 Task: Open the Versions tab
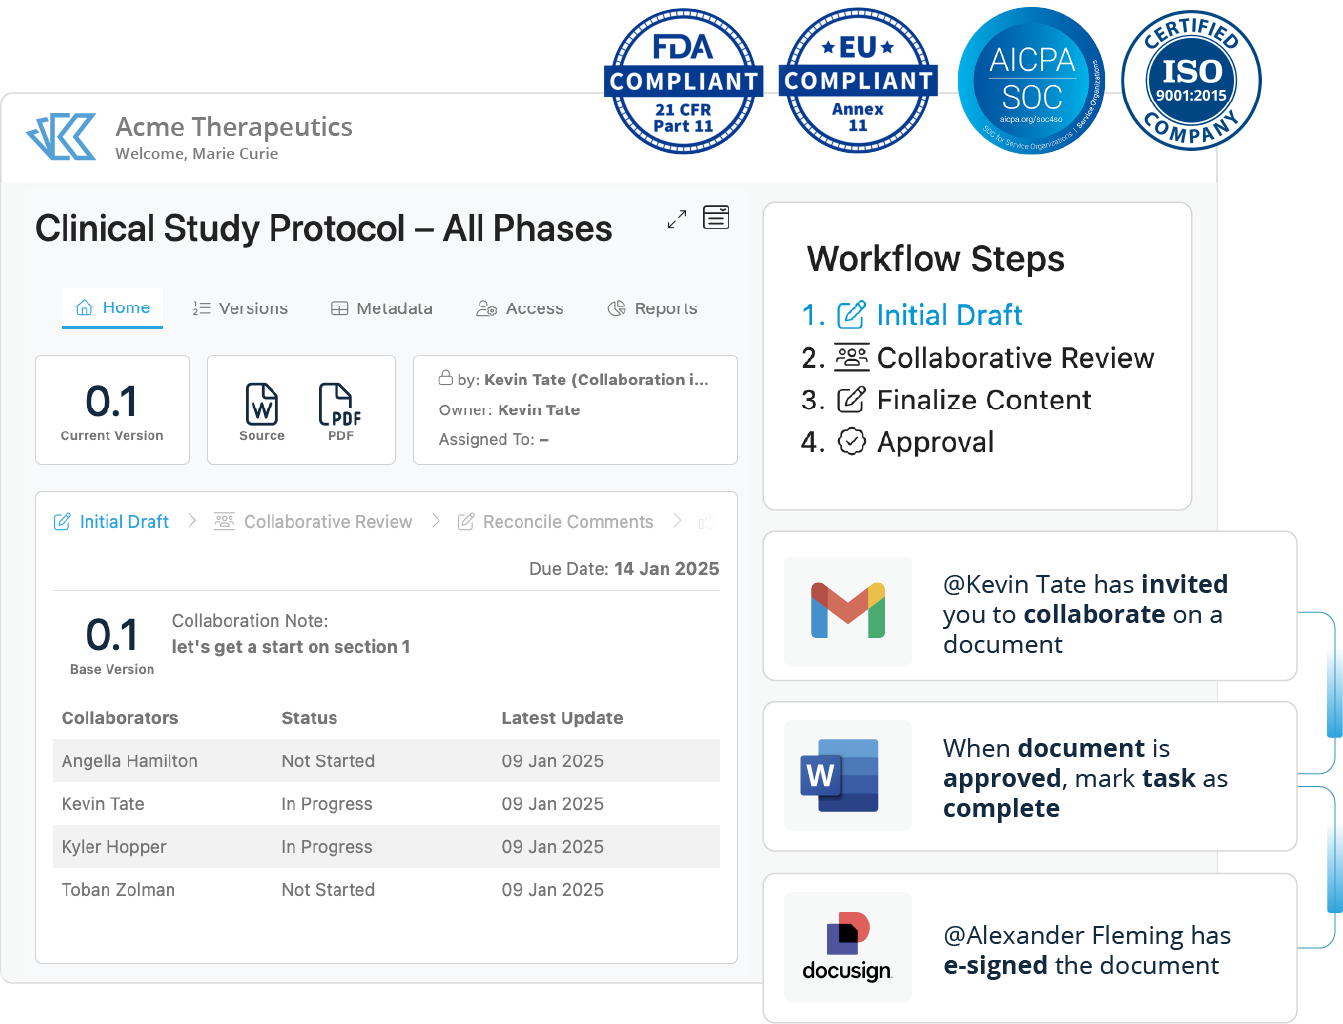coord(240,308)
